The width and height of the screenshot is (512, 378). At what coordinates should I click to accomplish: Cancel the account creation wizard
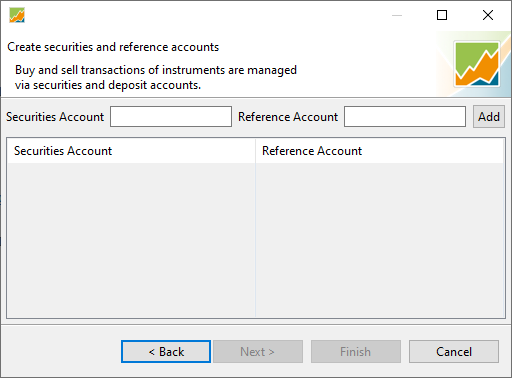tap(454, 351)
